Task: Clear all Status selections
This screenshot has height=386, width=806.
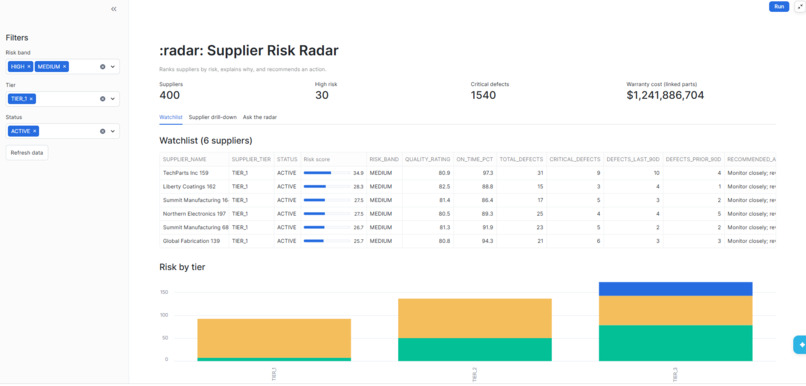Action: [x=102, y=131]
